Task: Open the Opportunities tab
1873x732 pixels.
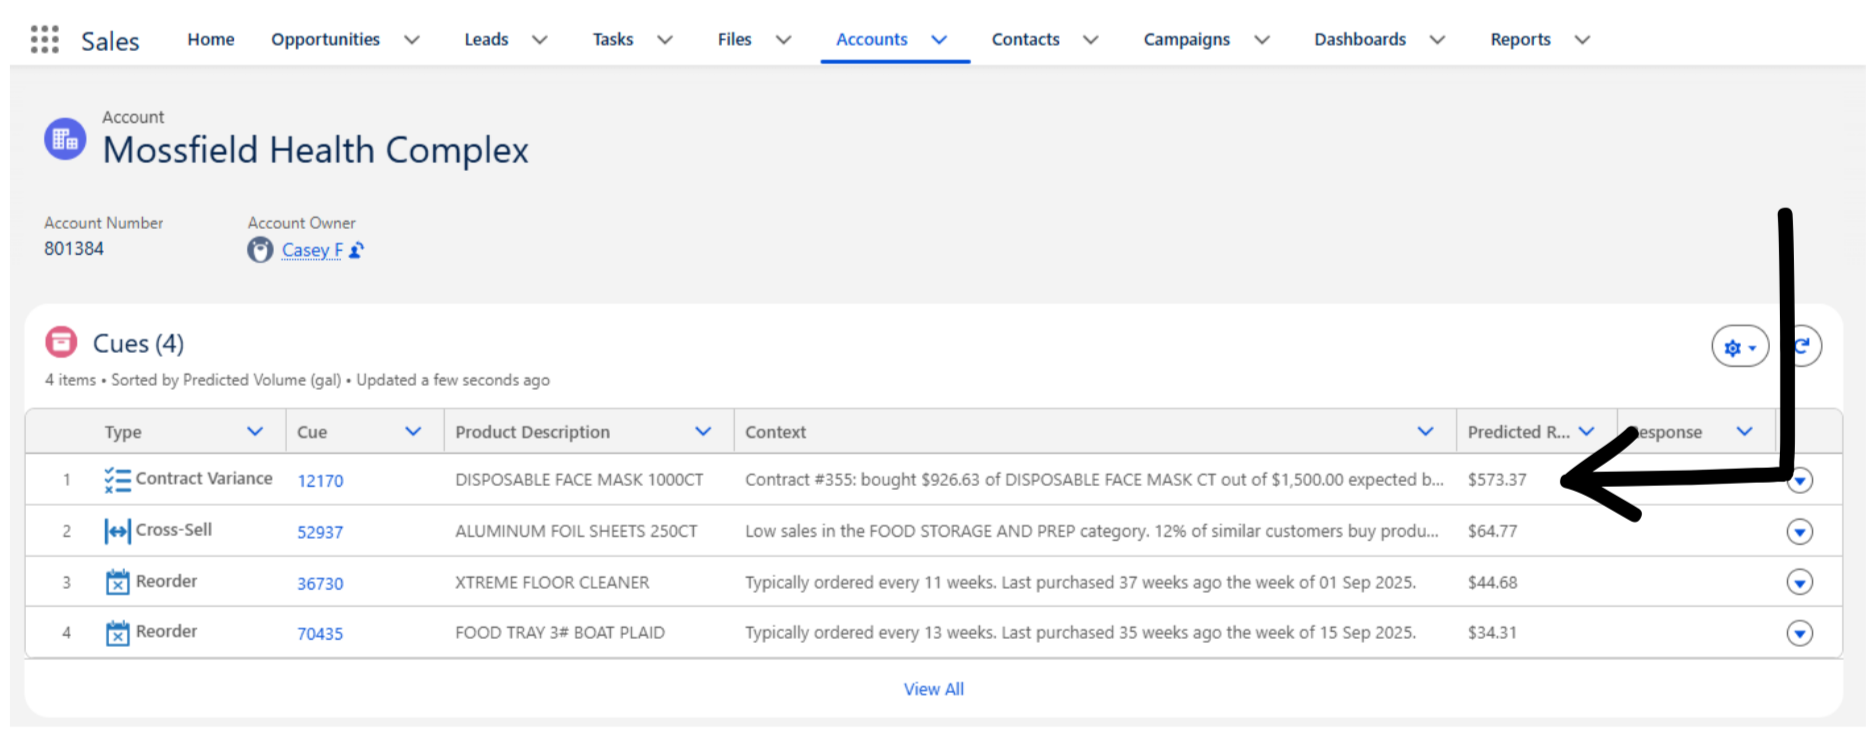Action: coord(325,39)
